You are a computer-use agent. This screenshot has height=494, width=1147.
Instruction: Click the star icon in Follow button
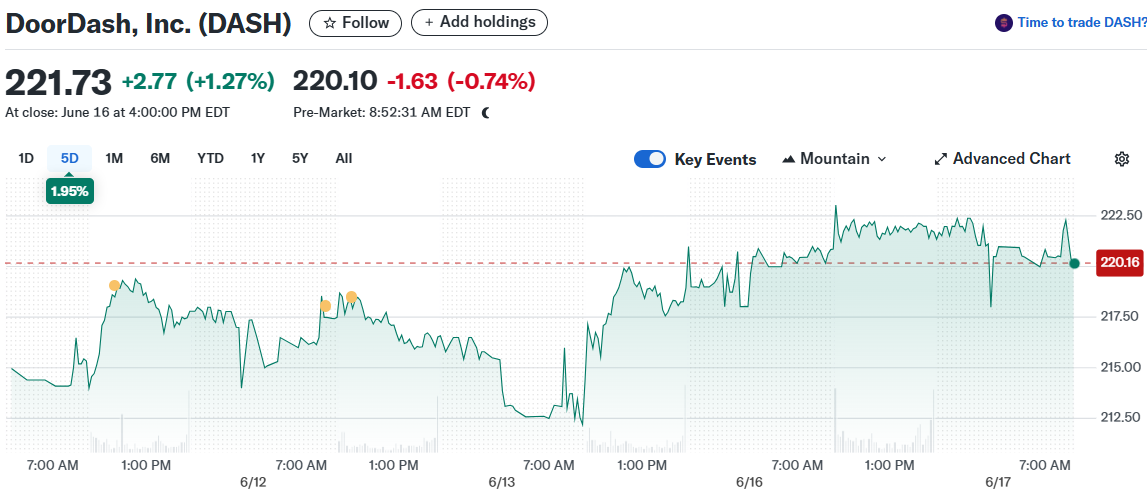coord(330,23)
